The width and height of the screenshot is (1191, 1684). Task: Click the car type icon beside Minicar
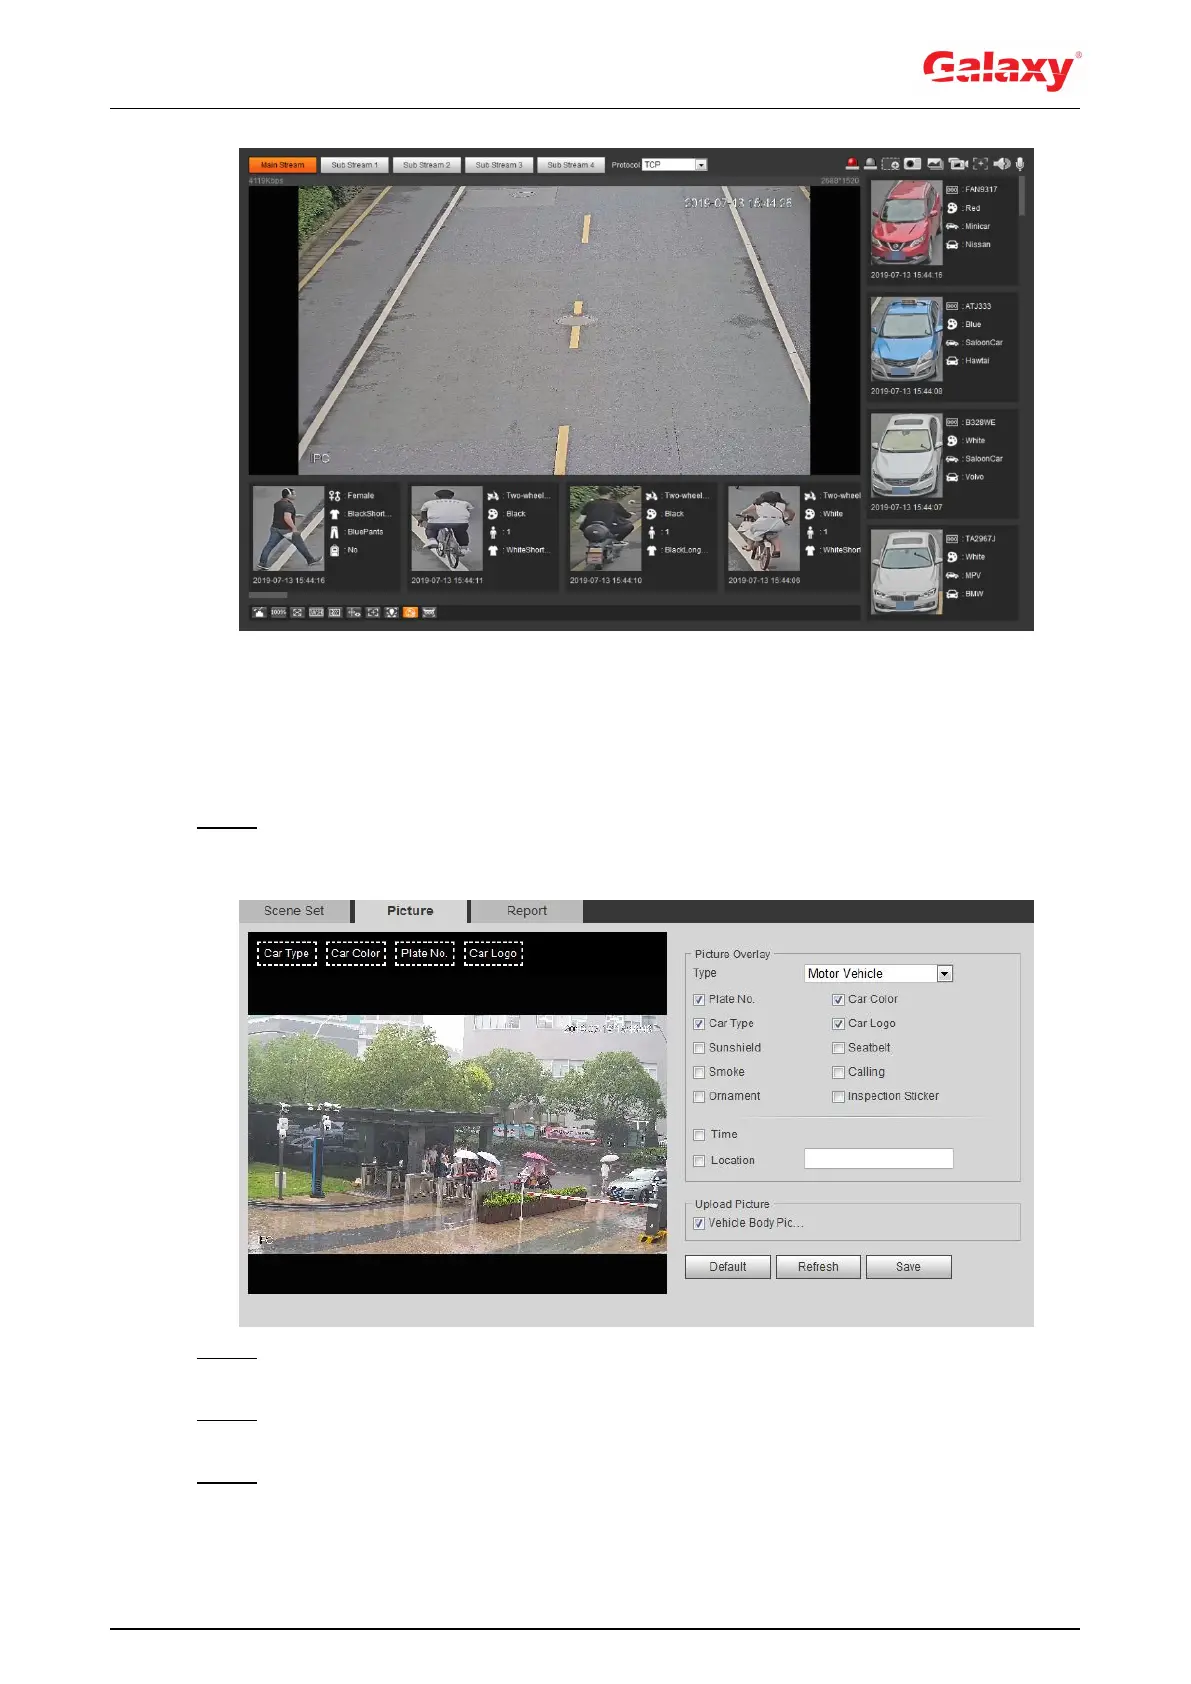(x=952, y=226)
